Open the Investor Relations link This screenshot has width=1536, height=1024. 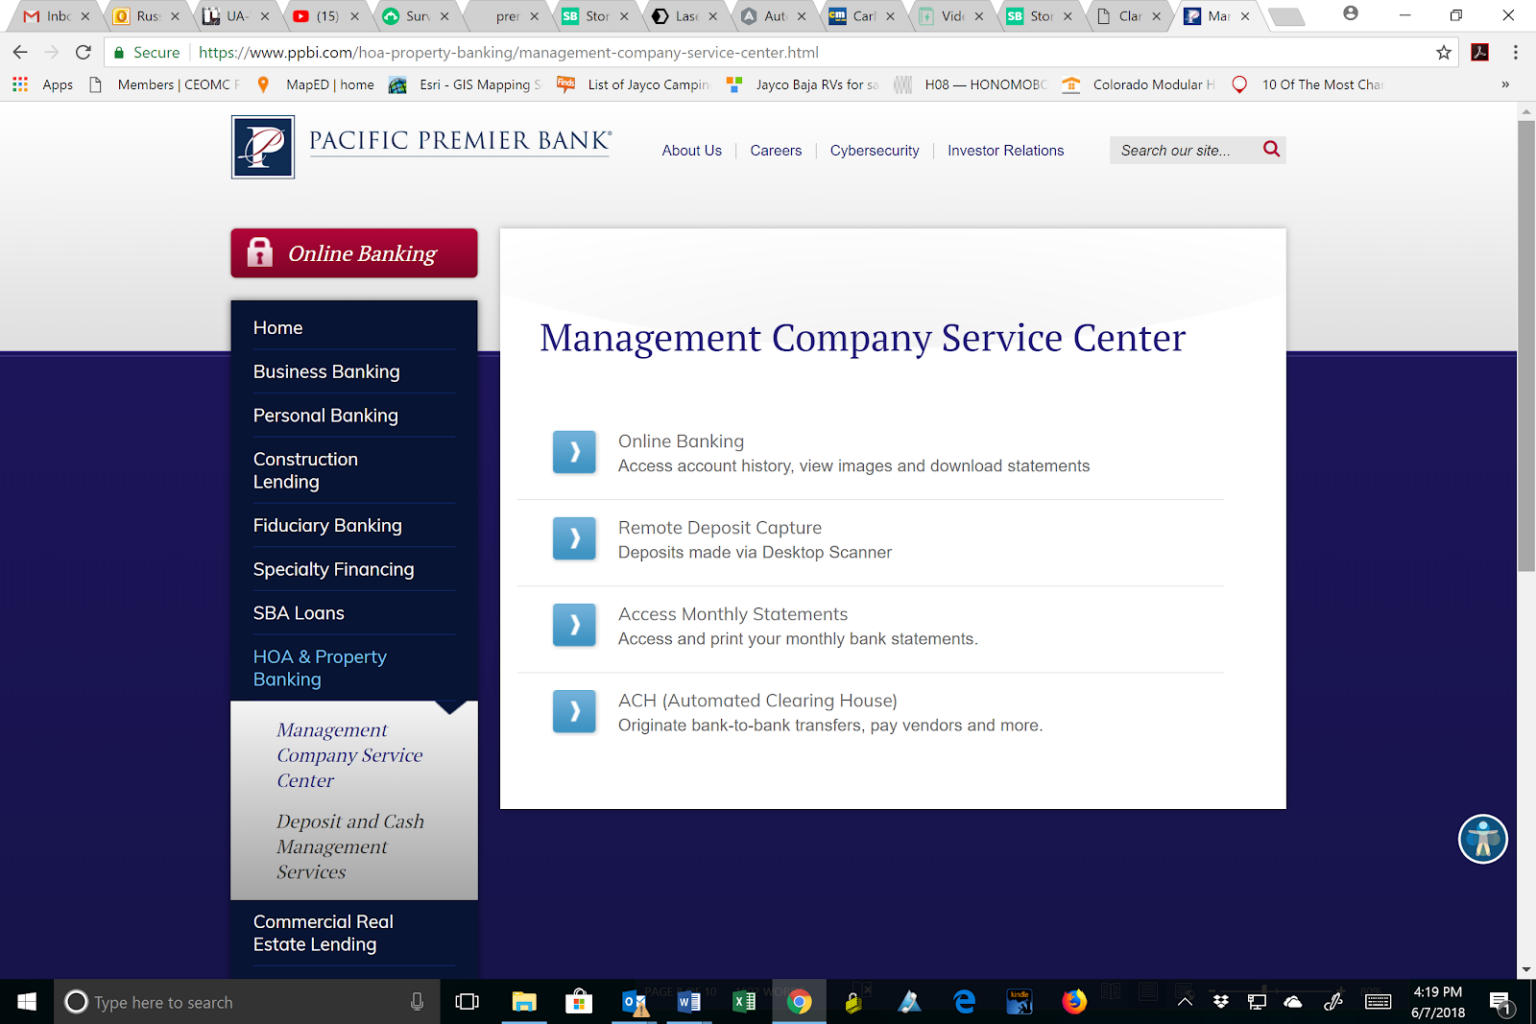[1005, 150]
